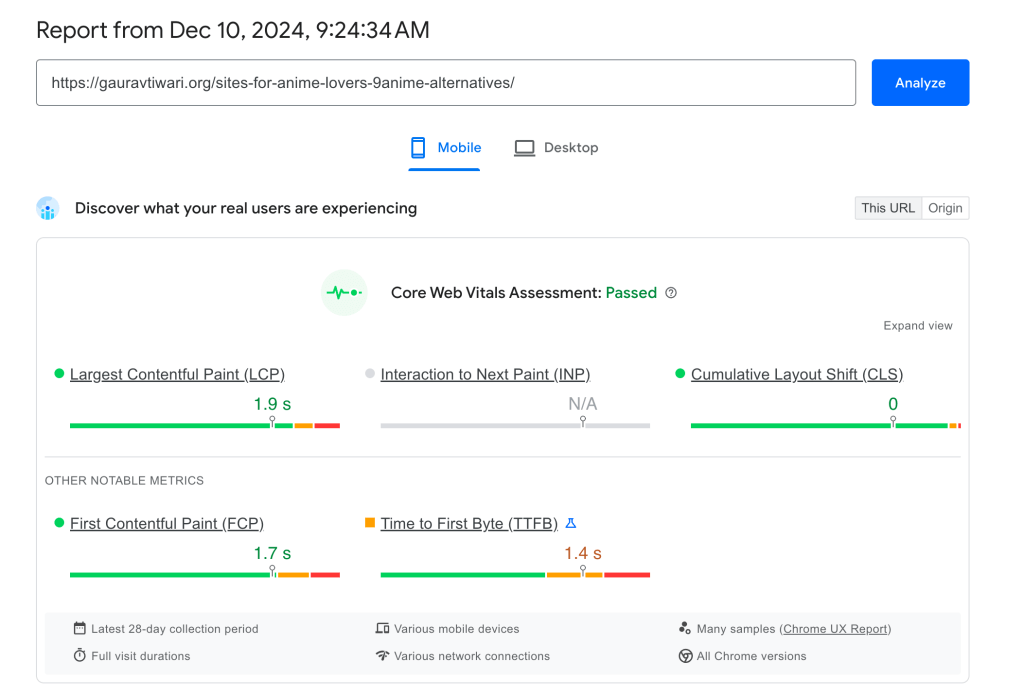The width and height of the screenshot is (1024, 697).
Task: Click the LCP score distribution bar
Action: pyautogui.click(x=200, y=424)
